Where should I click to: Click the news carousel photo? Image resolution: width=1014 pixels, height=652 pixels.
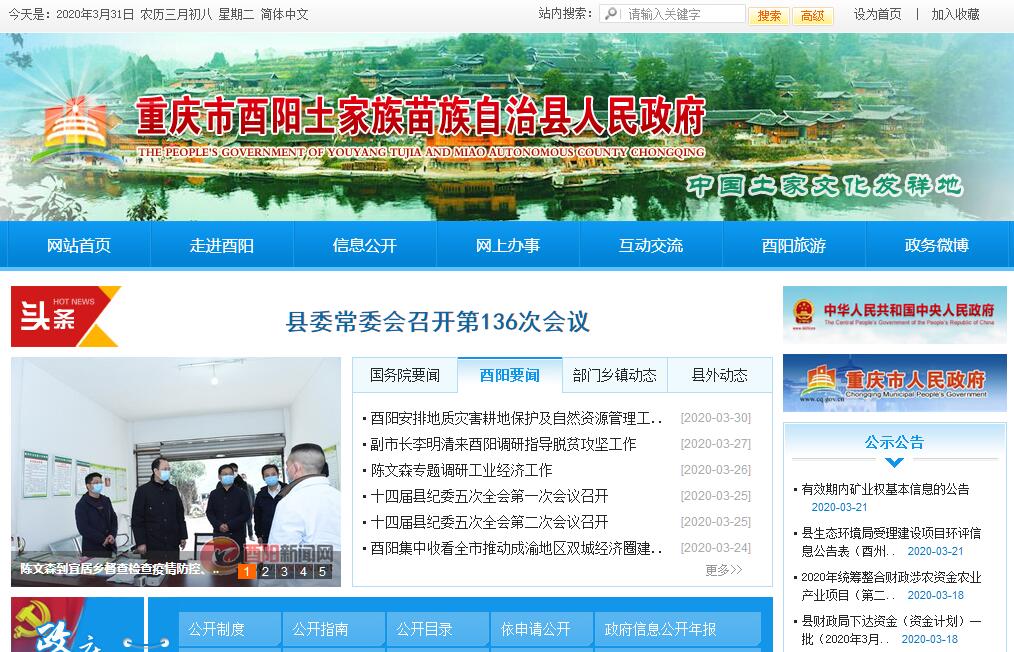175,460
